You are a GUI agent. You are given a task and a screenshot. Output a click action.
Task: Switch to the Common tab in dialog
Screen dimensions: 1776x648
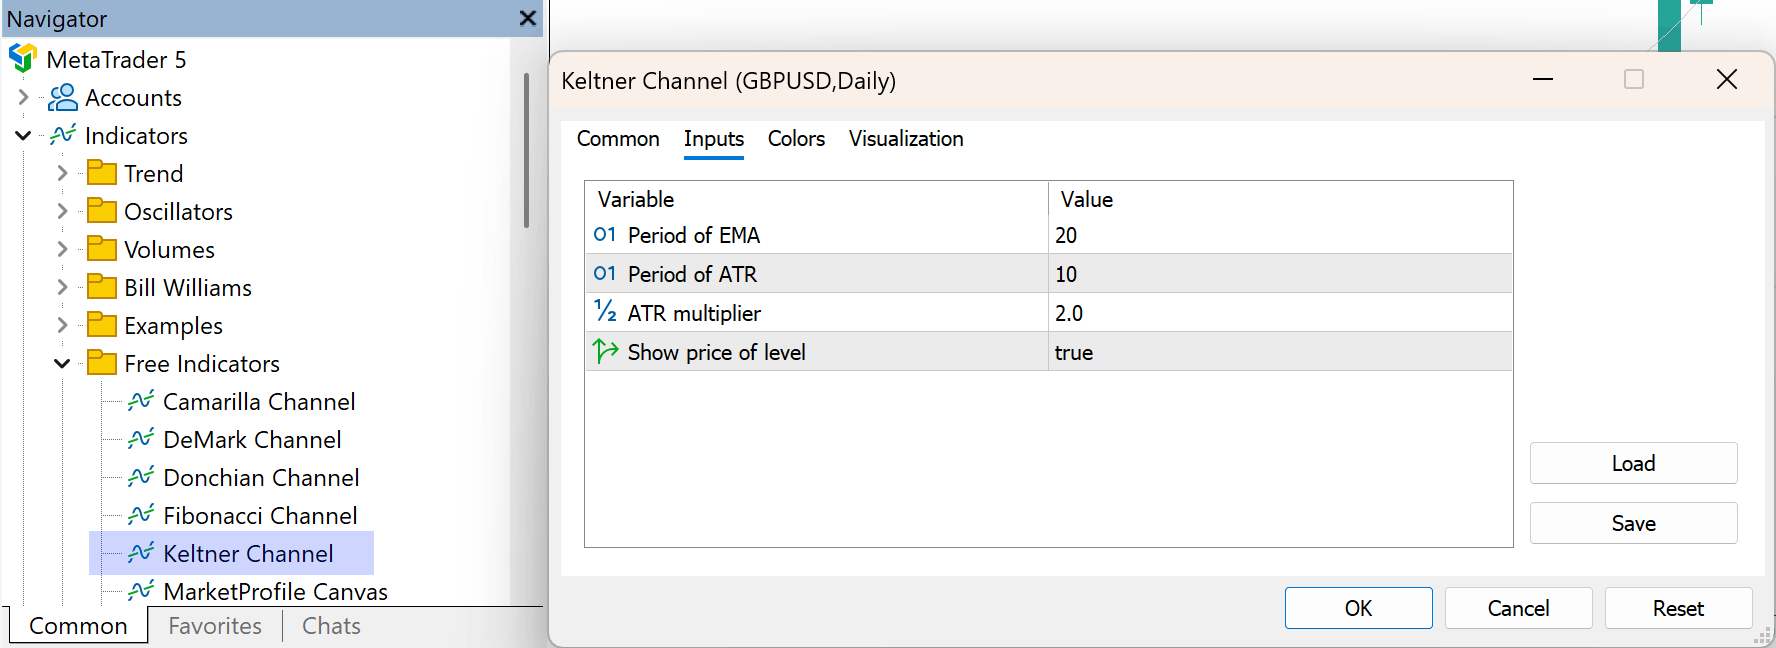(618, 139)
